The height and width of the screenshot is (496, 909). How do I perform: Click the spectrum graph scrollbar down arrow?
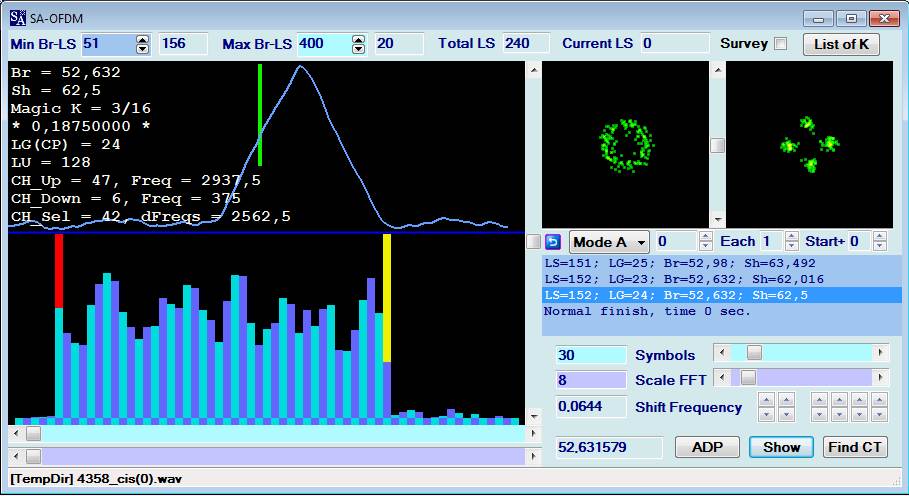point(533,417)
